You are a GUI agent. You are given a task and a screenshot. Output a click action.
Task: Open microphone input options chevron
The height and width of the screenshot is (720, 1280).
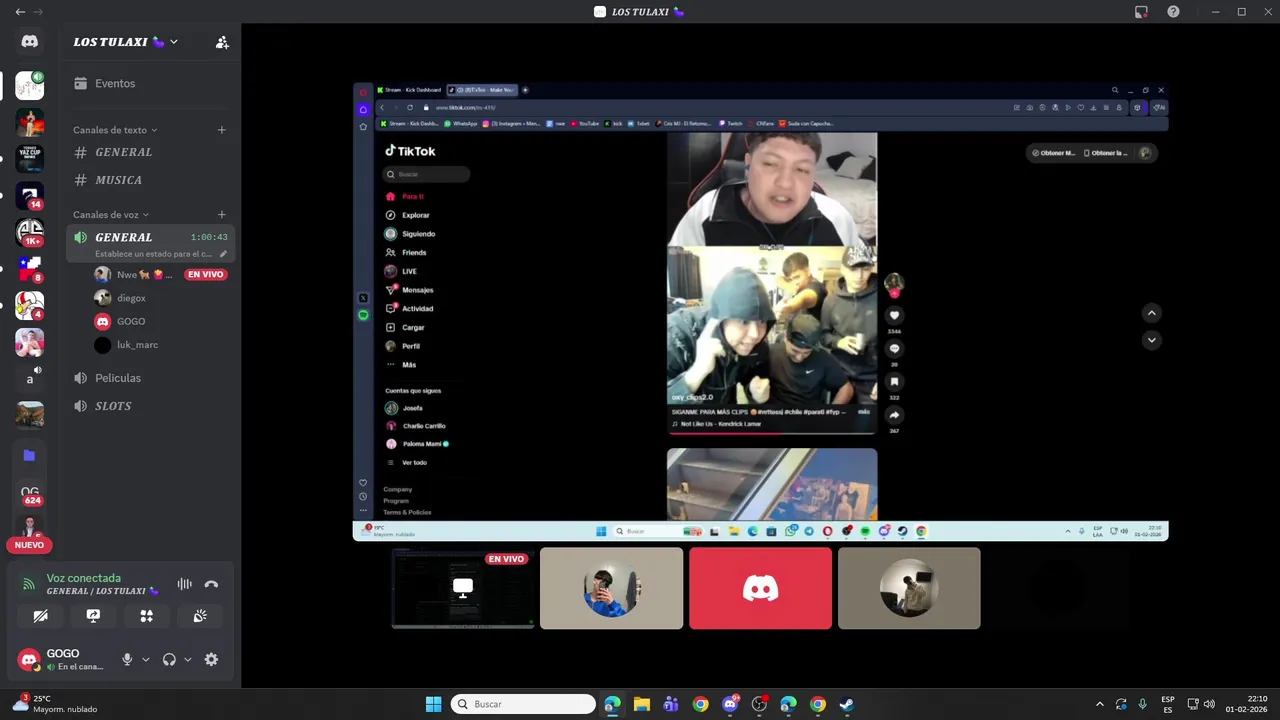(x=146, y=659)
